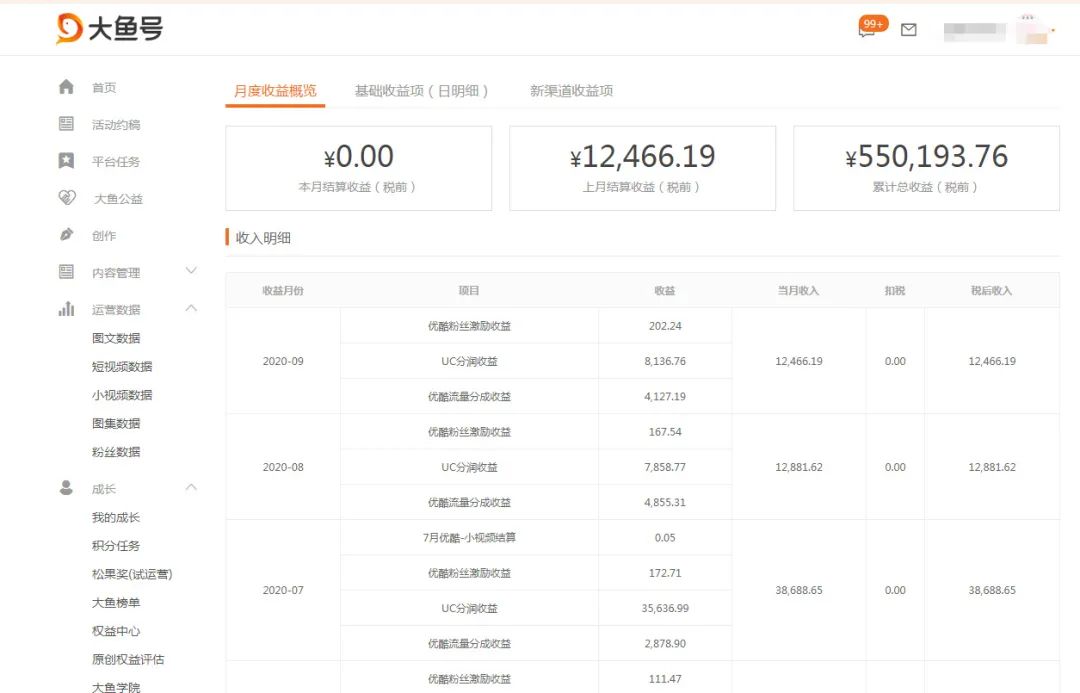Select the 活动约稿 sidebar icon
Image resolution: width=1080 pixels, height=693 pixels.
click(65, 124)
